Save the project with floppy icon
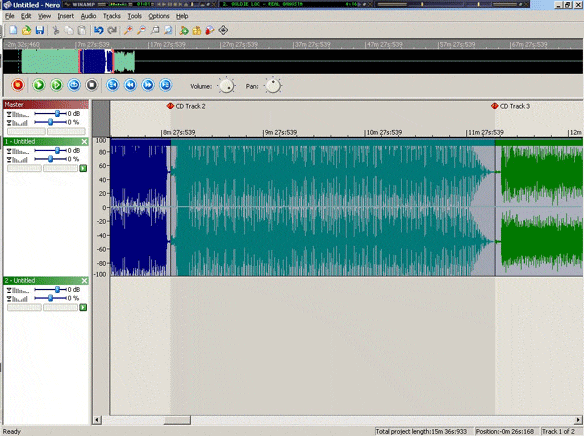This screenshot has height=436, width=584. point(40,30)
